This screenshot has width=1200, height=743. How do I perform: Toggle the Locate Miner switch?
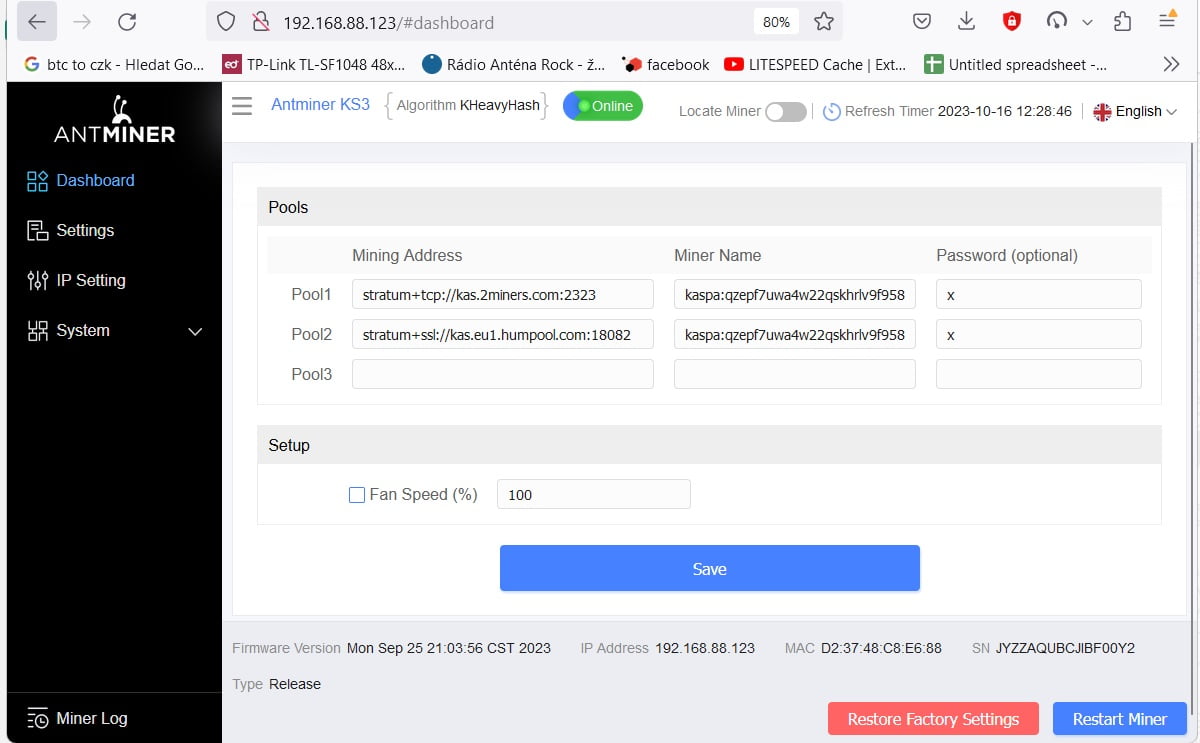[x=786, y=112]
